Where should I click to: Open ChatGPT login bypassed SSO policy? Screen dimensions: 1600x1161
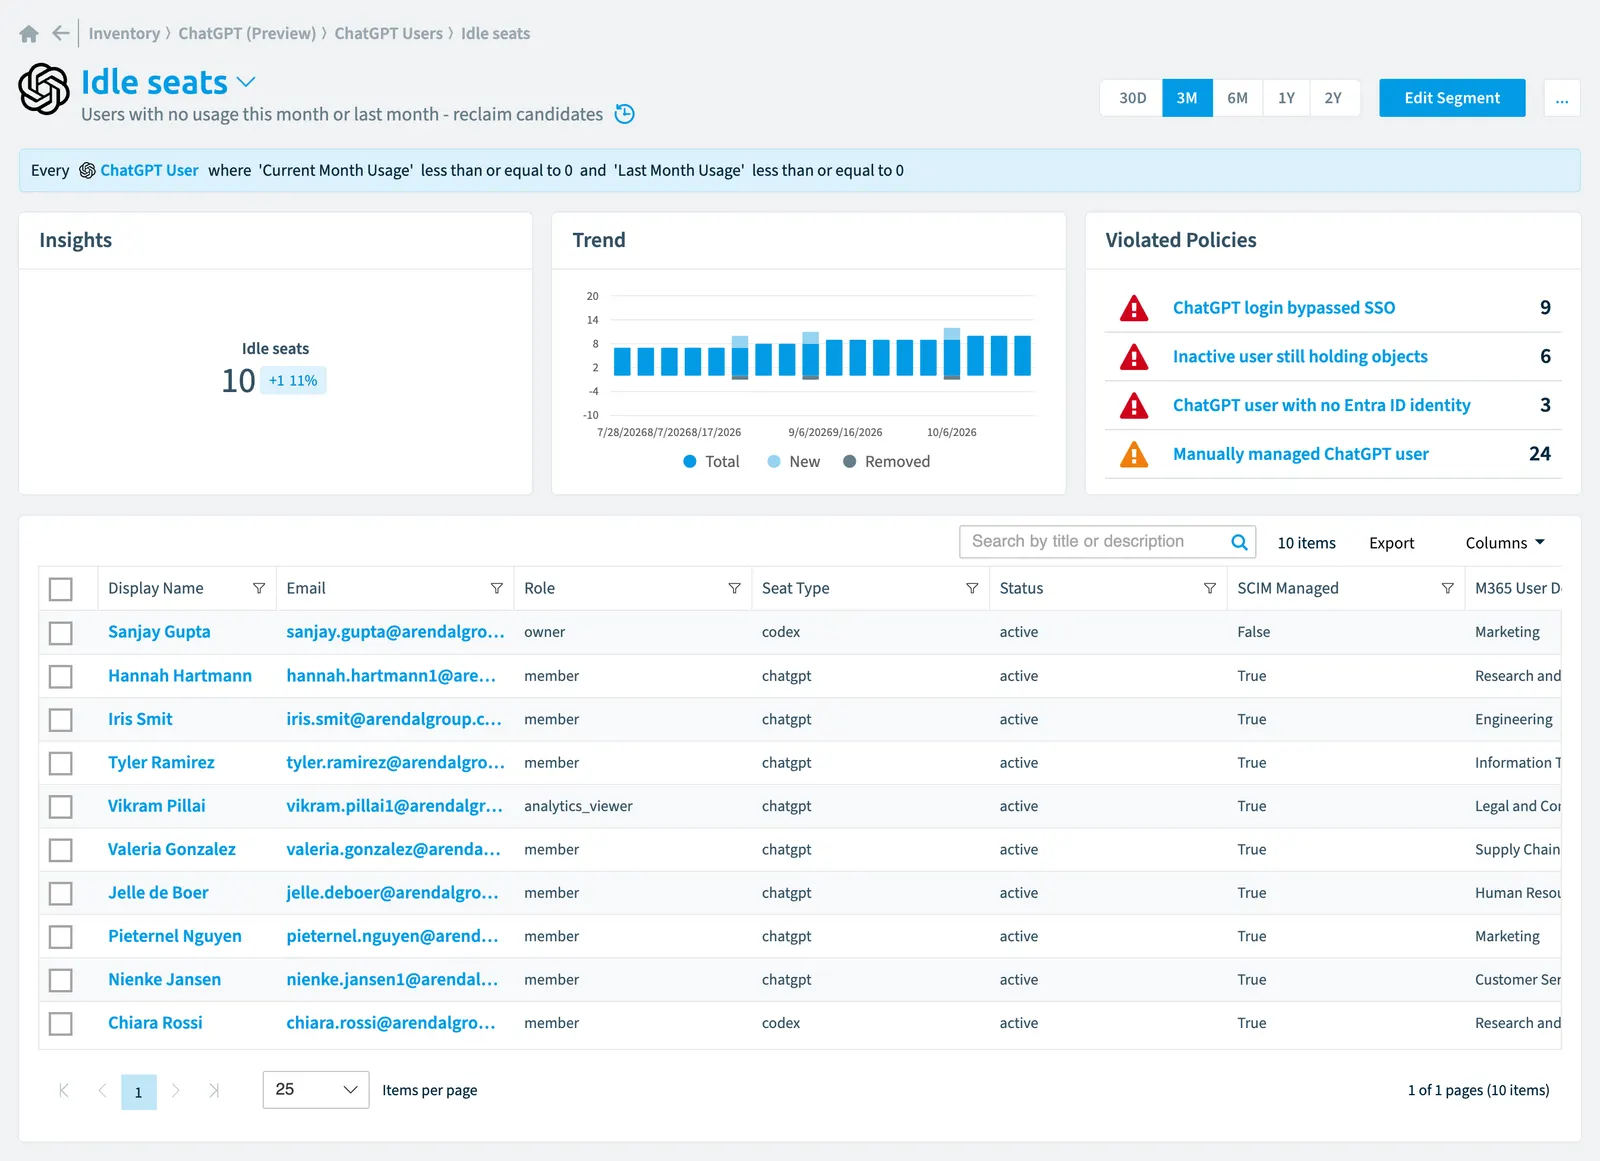pos(1283,308)
